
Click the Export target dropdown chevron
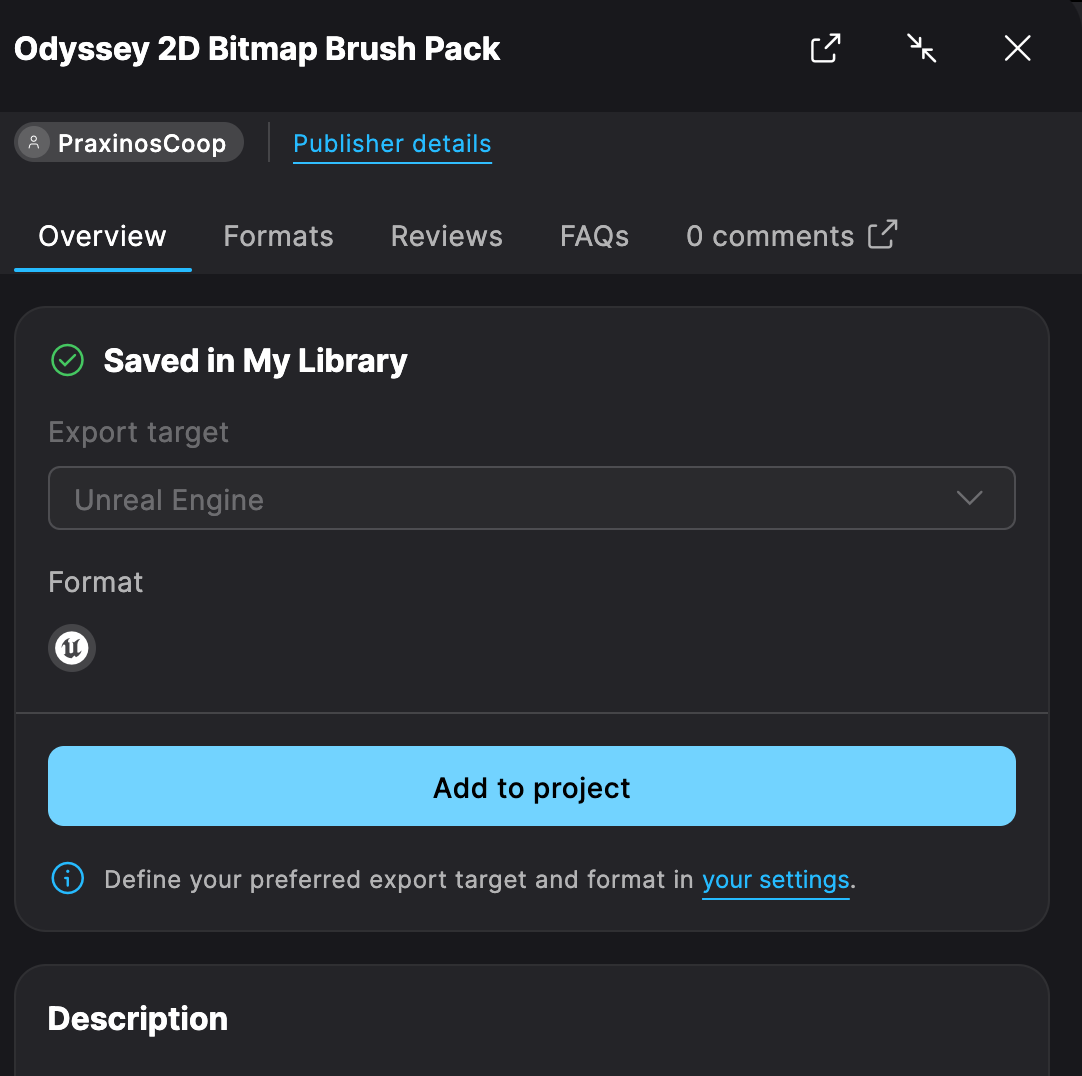(969, 498)
